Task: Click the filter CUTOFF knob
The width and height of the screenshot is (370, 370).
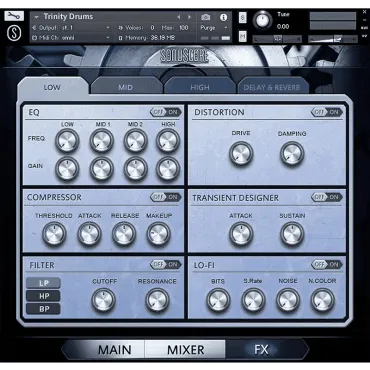Action: (104, 300)
